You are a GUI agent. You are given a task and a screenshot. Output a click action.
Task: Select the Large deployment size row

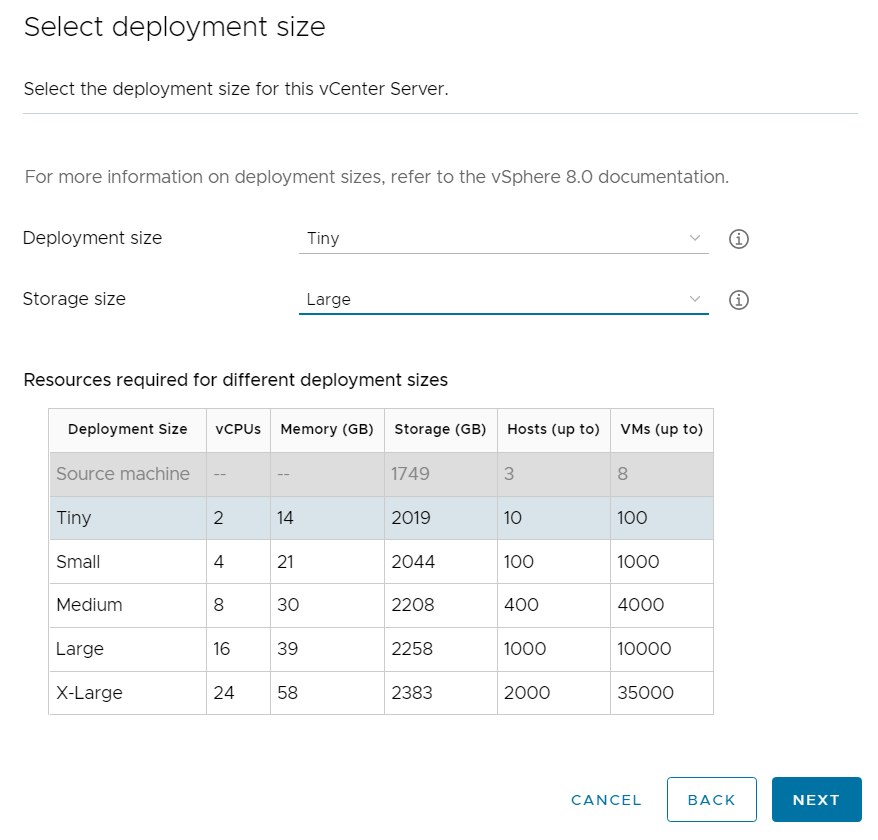click(380, 649)
